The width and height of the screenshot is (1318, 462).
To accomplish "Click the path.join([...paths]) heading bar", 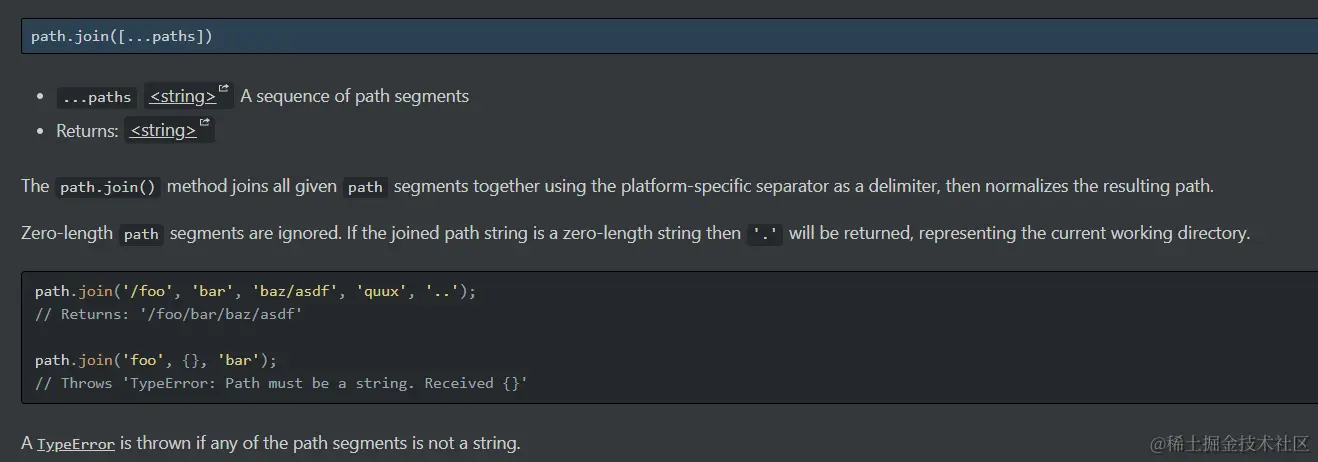I will pos(669,36).
